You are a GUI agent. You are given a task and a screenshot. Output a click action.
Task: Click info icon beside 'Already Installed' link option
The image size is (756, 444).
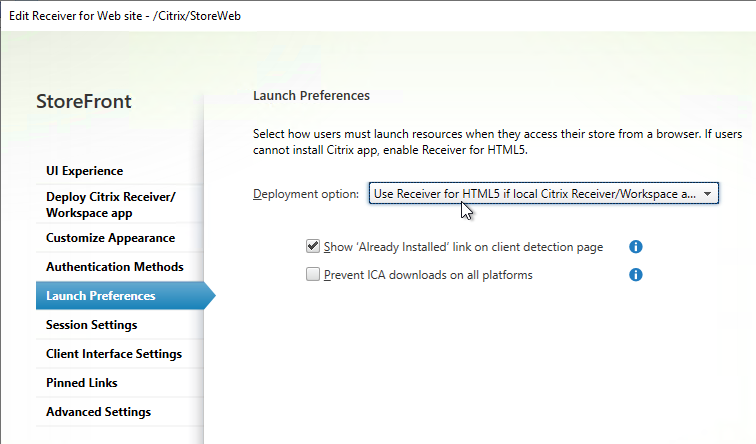coord(635,247)
